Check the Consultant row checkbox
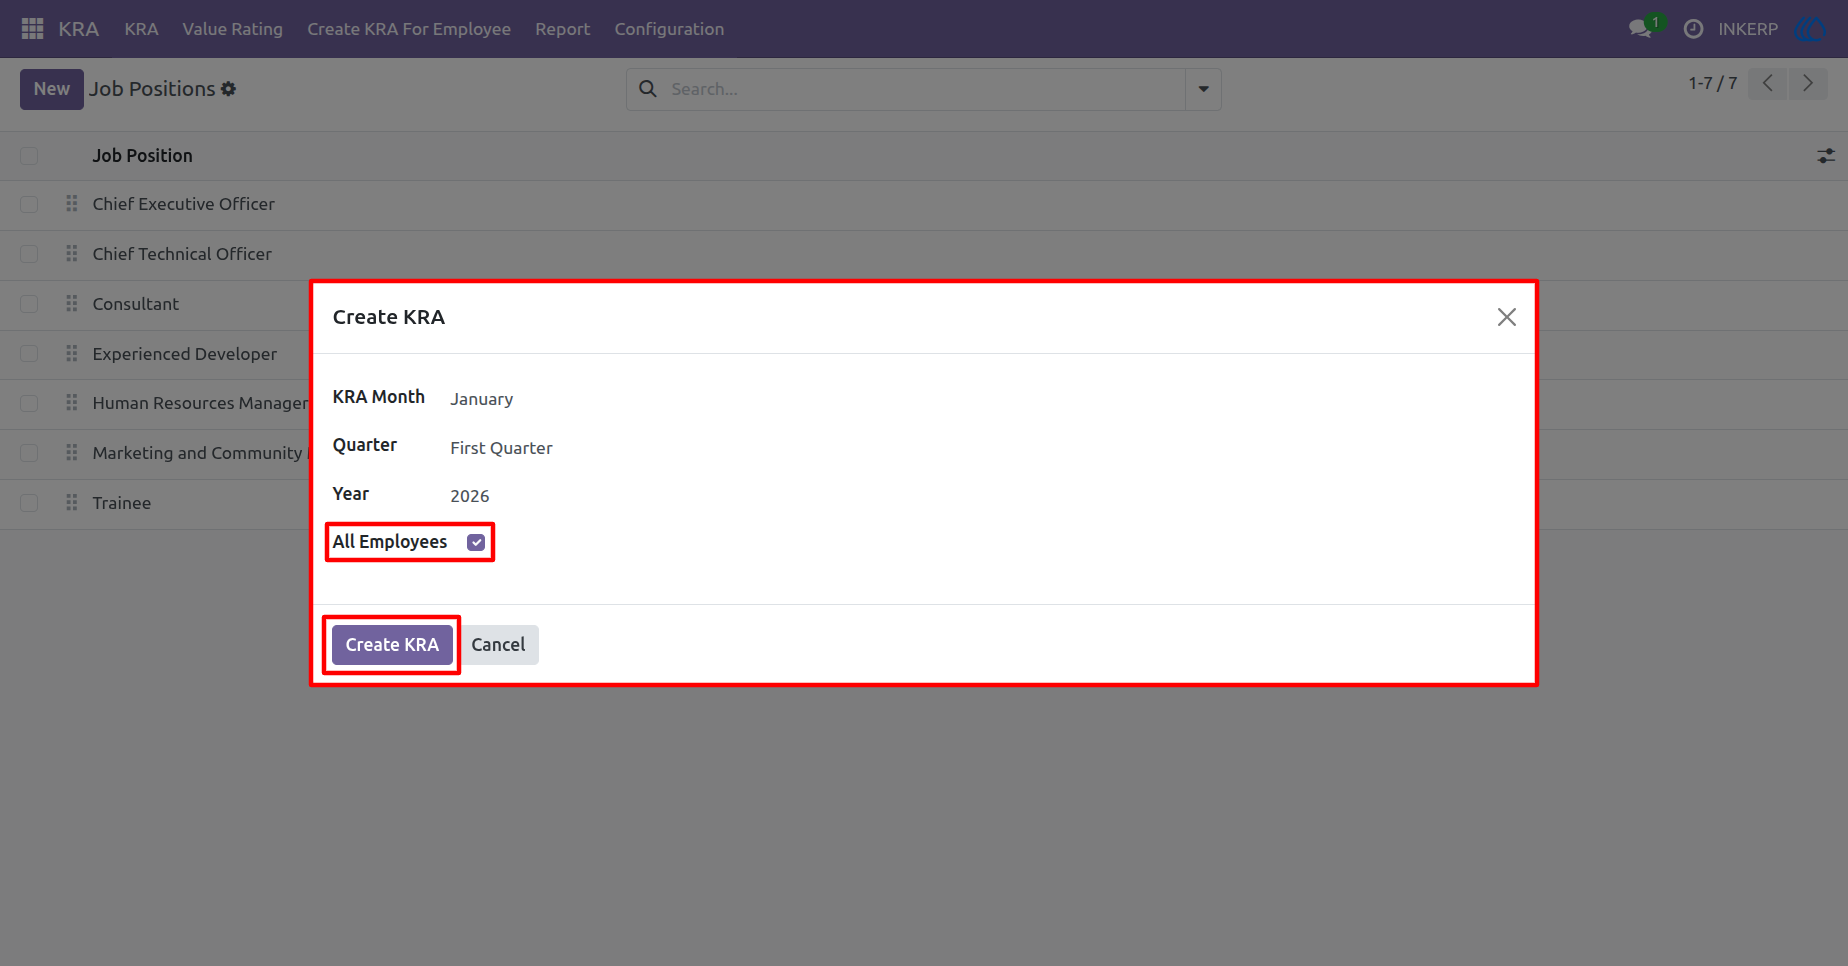The height and width of the screenshot is (966, 1848). click(x=29, y=304)
